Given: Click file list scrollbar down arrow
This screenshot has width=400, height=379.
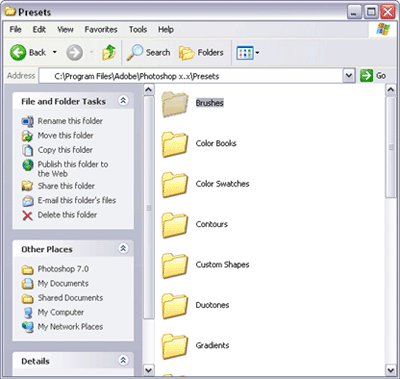Looking at the screenshot, I should [390, 370].
